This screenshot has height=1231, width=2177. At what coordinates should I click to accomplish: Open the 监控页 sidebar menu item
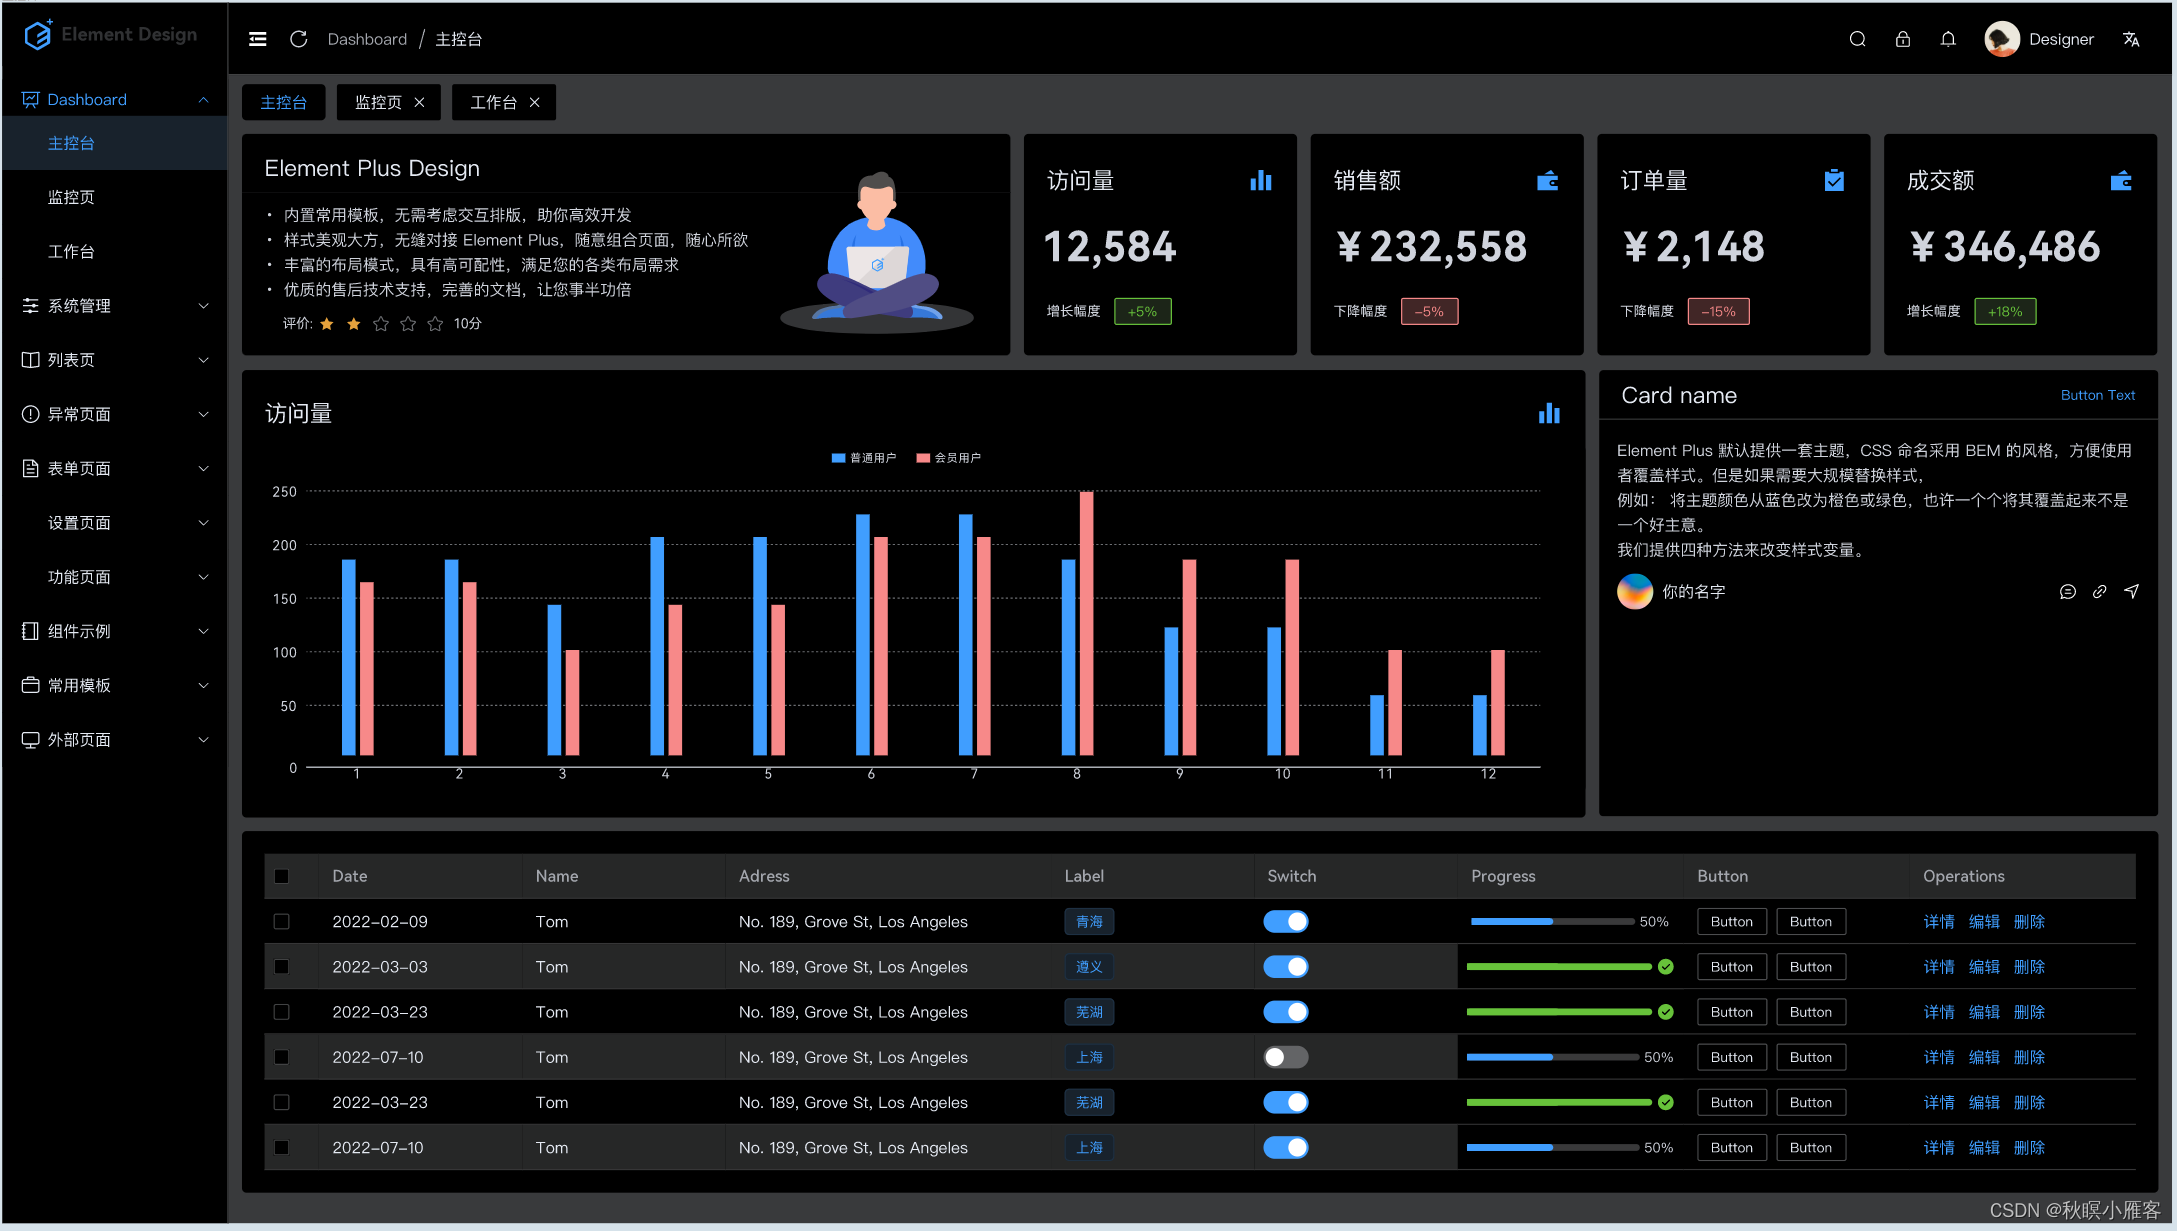[x=71, y=197]
